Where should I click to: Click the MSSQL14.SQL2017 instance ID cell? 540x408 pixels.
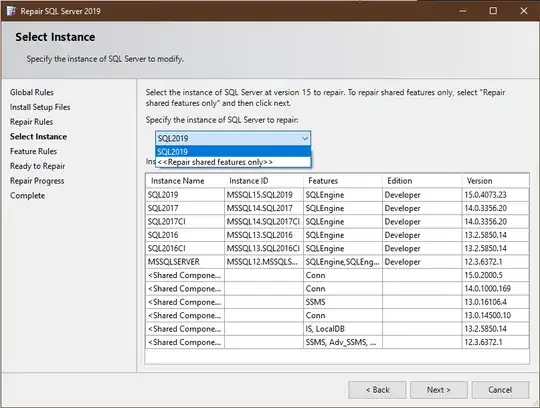pyautogui.click(x=264, y=208)
